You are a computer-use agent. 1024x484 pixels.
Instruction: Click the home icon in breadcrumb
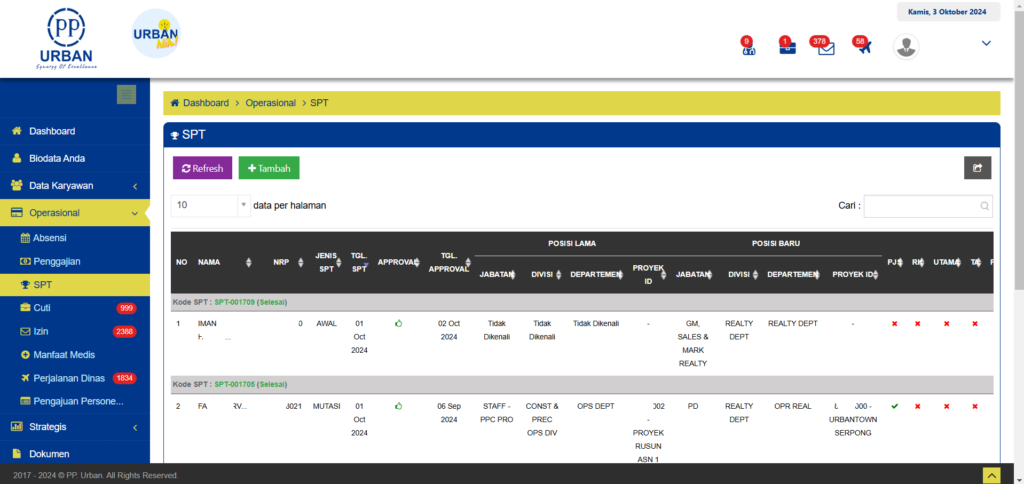click(x=175, y=103)
